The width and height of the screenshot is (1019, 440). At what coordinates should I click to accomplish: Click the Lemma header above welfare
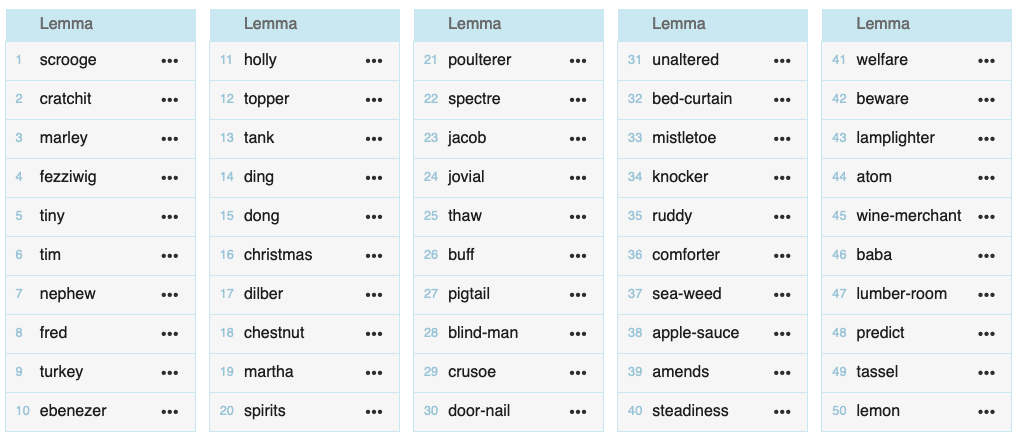pos(883,24)
